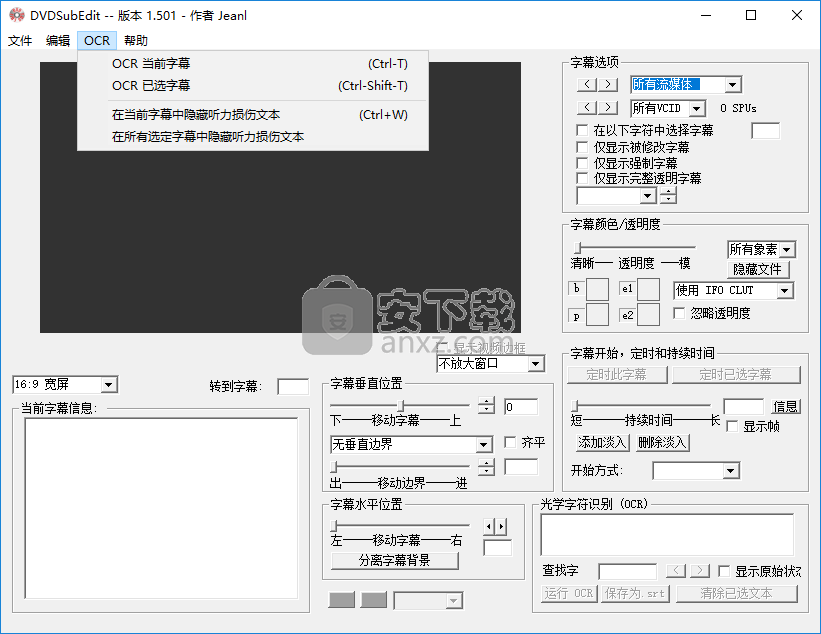This screenshot has width=821, height=634.
Task: Click the 光学字符识别 OCR output text box
Action: [667, 535]
